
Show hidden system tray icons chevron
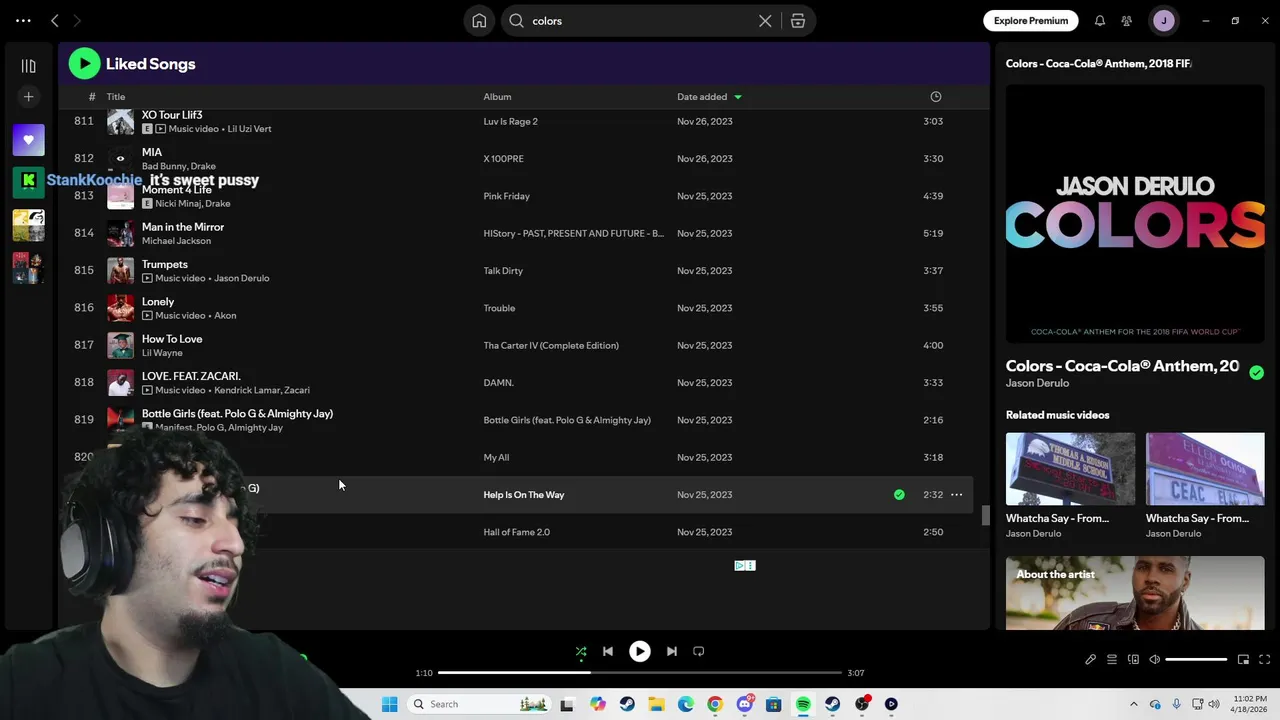click(x=1133, y=704)
